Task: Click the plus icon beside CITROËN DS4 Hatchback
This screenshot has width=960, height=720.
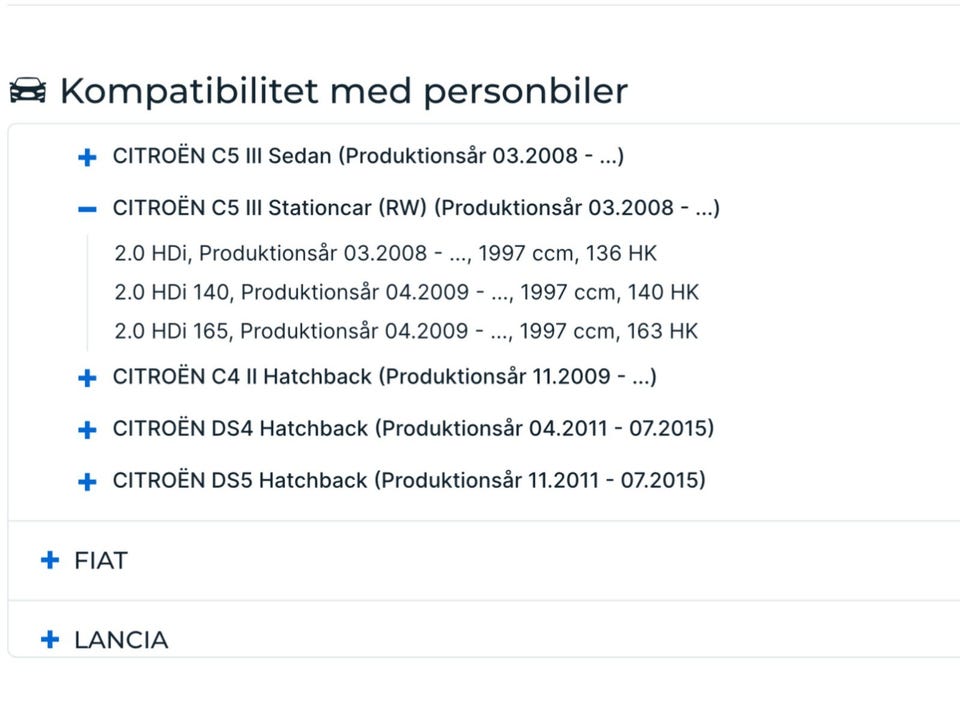Action: (87, 430)
